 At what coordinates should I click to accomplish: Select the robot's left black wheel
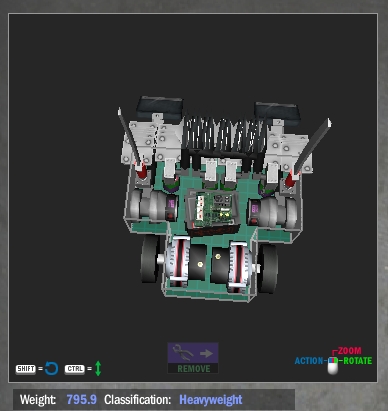click(150, 258)
